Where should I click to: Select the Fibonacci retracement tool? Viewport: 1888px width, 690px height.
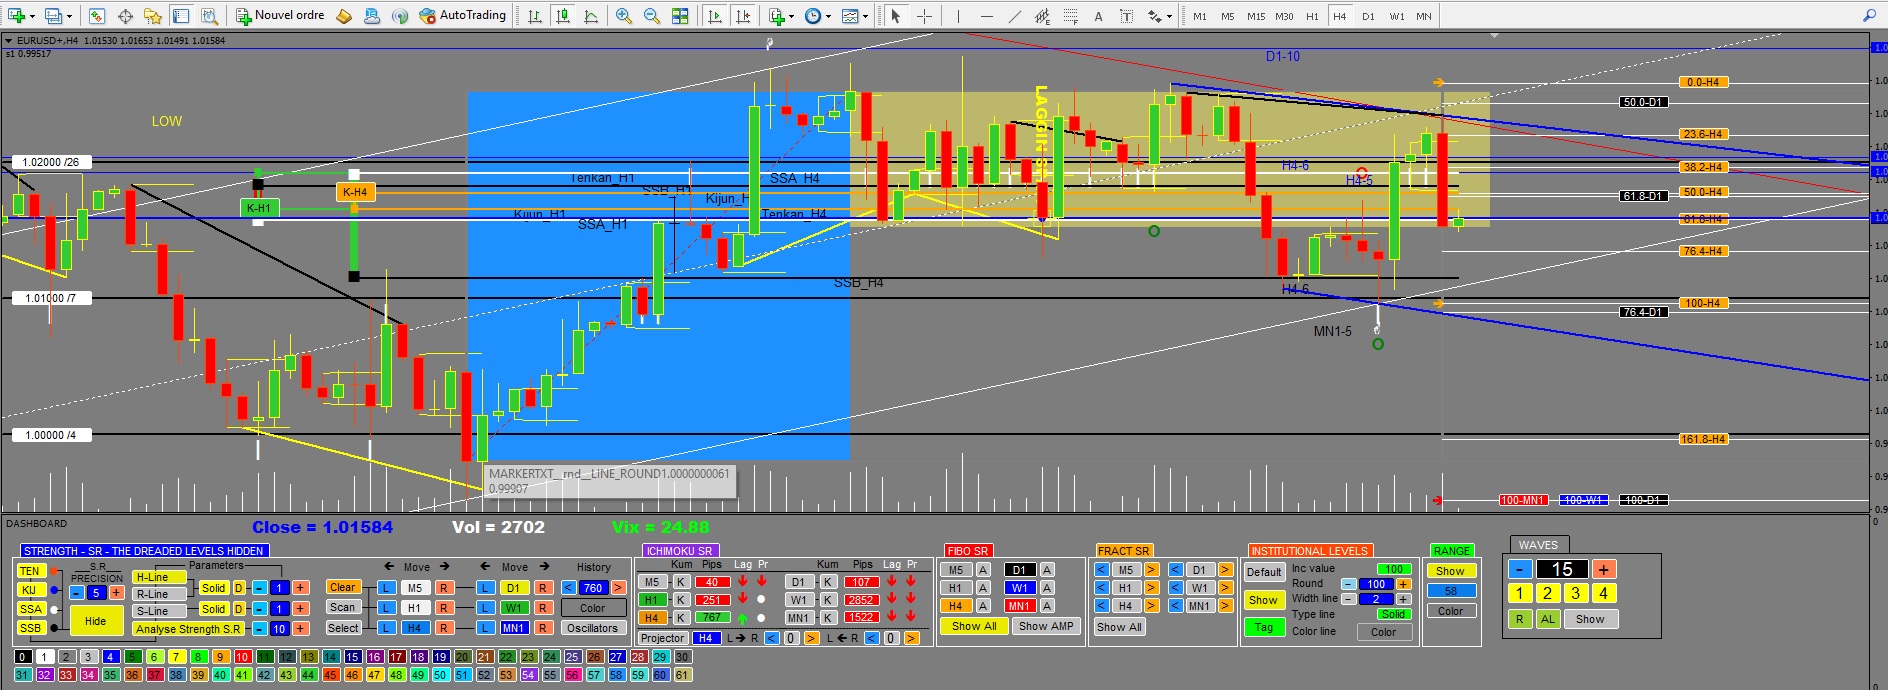(1070, 16)
